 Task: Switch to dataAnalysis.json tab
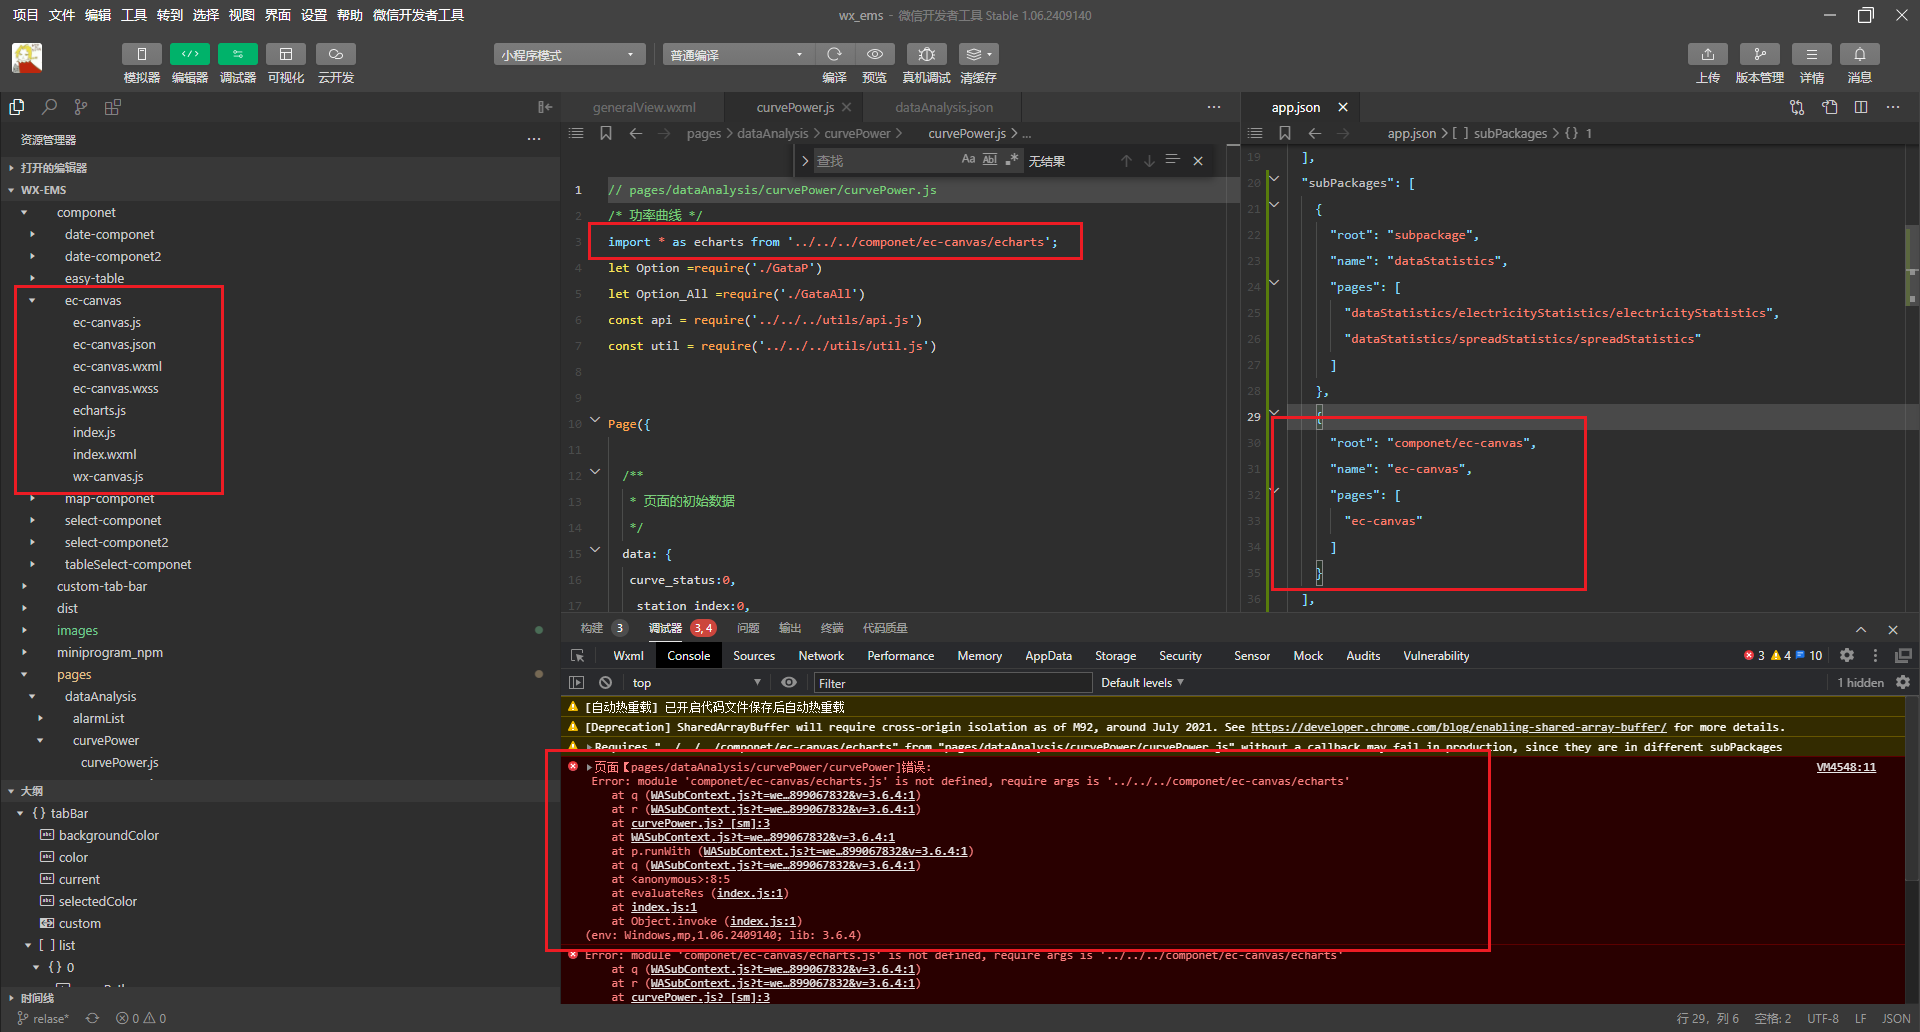coord(944,107)
